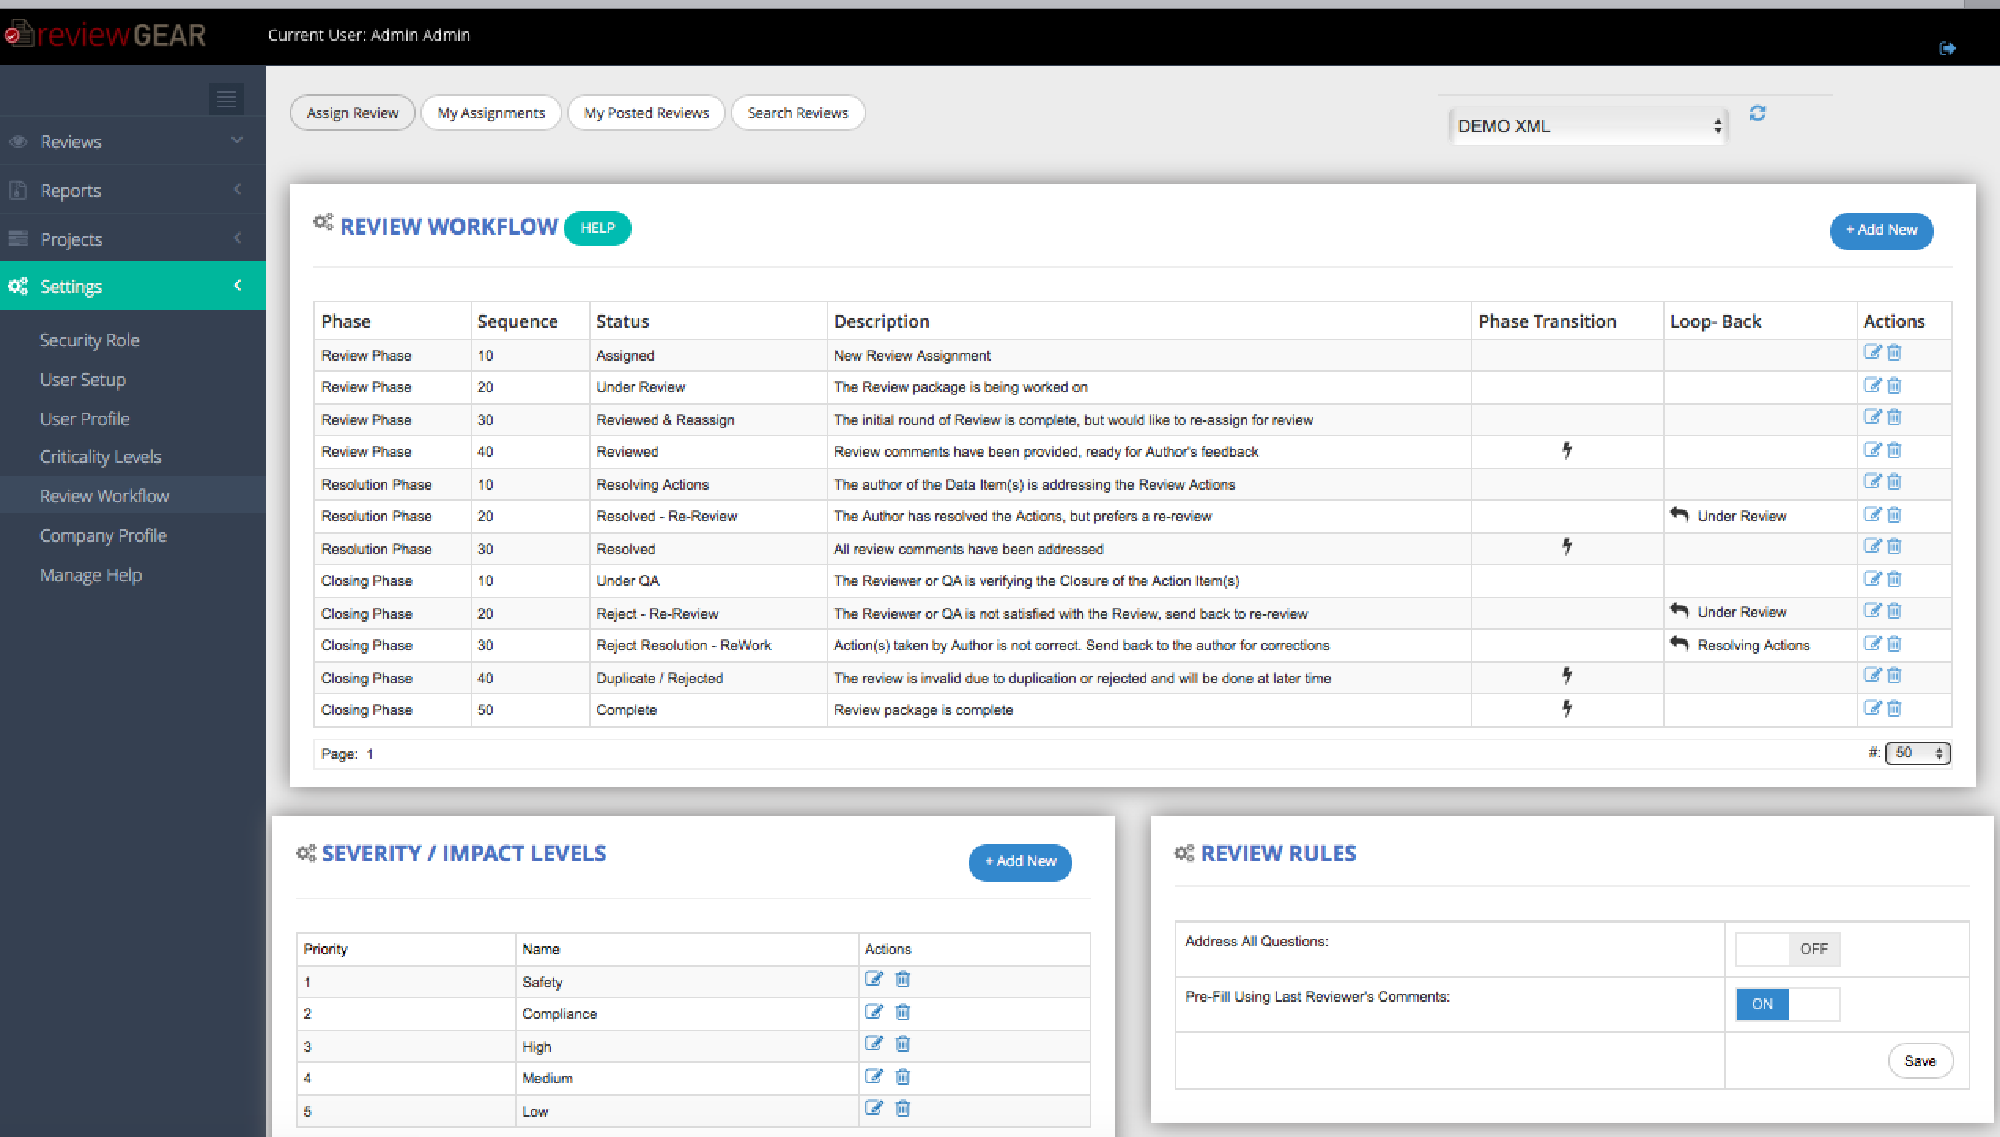
Task: Add new review workflow entry
Action: [1881, 230]
